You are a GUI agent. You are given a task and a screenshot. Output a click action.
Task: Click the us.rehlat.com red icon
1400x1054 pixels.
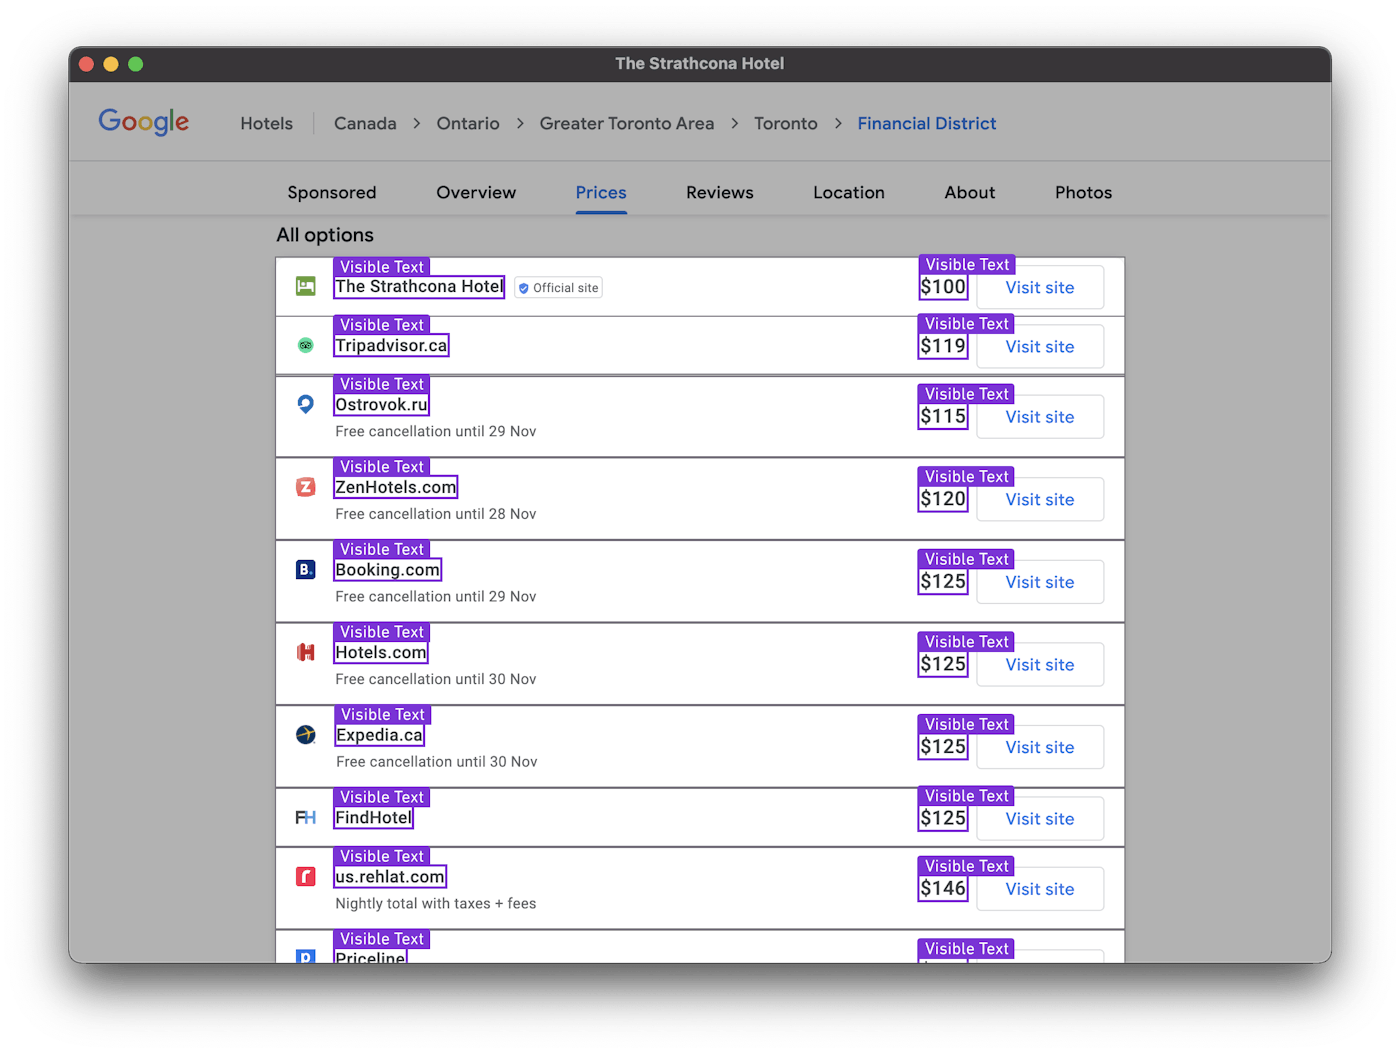306,877
